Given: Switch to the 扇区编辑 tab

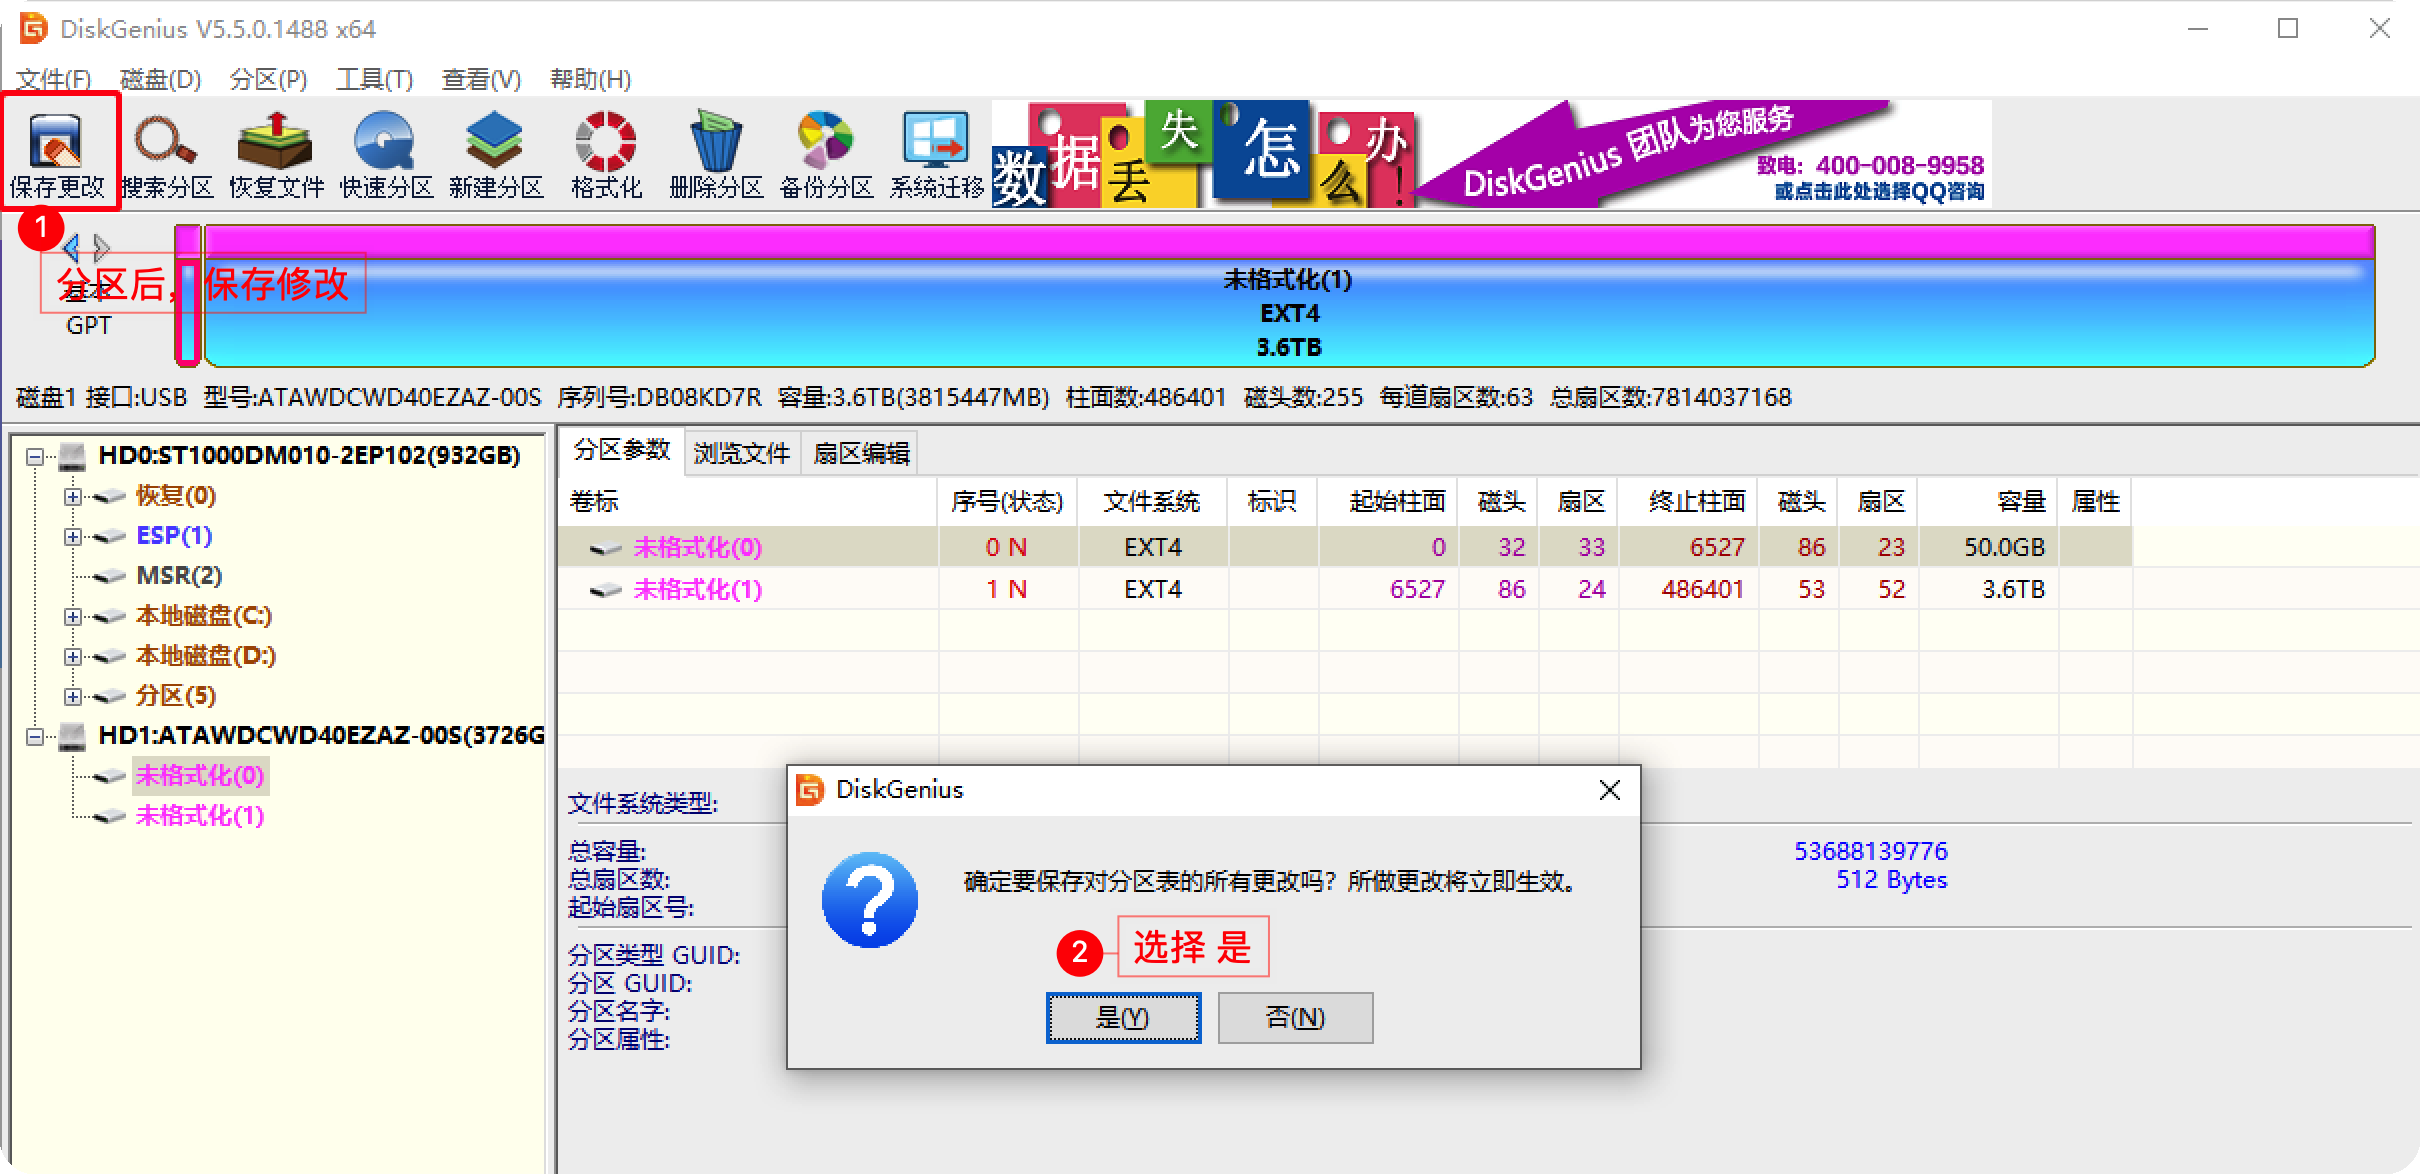Looking at the screenshot, I should (x=861, y=453).
